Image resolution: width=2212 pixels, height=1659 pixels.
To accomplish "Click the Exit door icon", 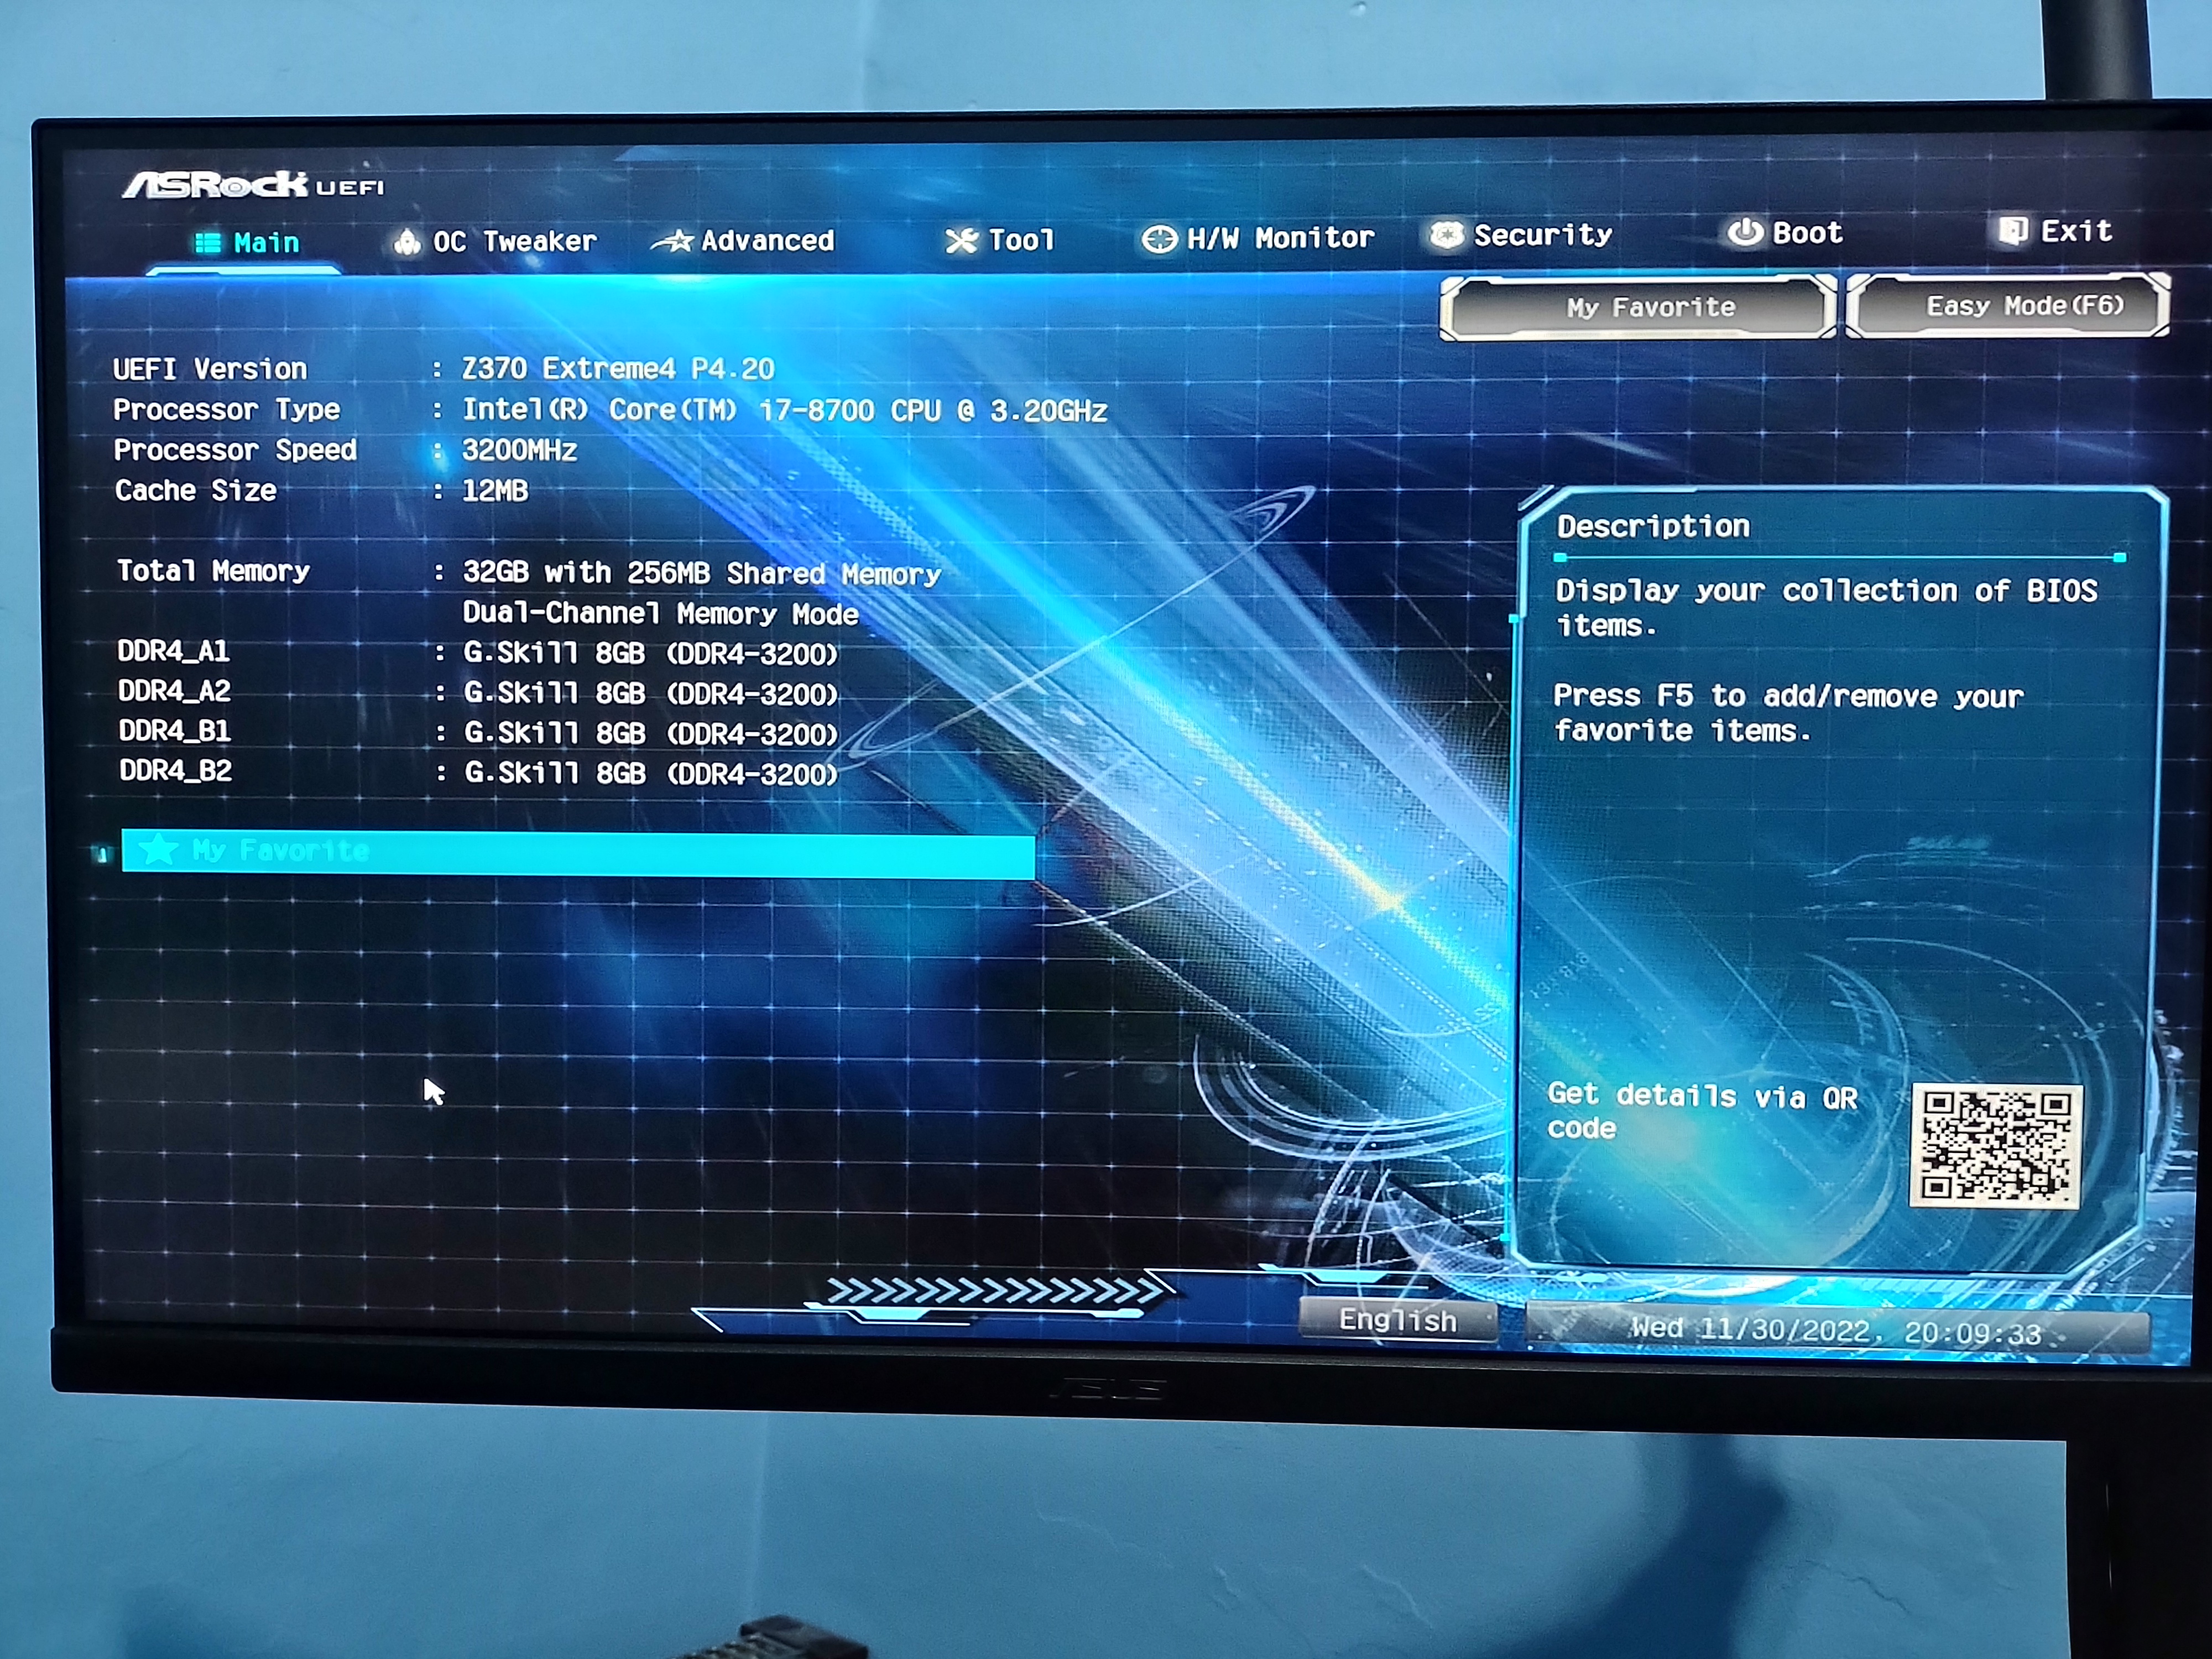I will click(x=2012, y=232).
